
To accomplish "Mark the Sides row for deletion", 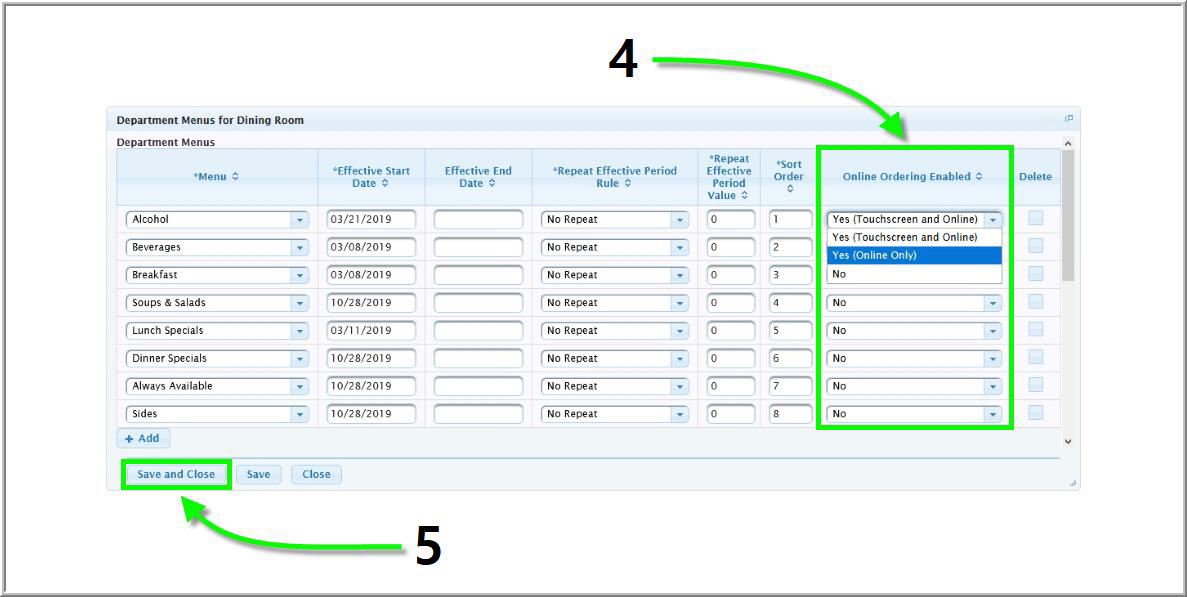I will (x=1035, y=413).
